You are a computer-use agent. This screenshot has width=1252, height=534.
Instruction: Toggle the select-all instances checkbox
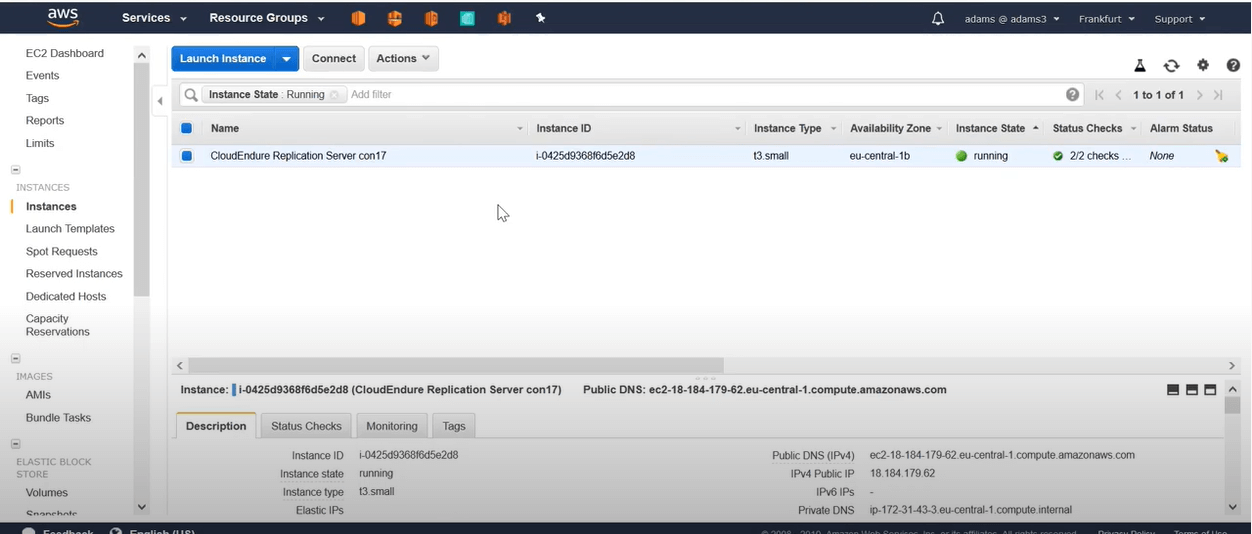(187, 128)
